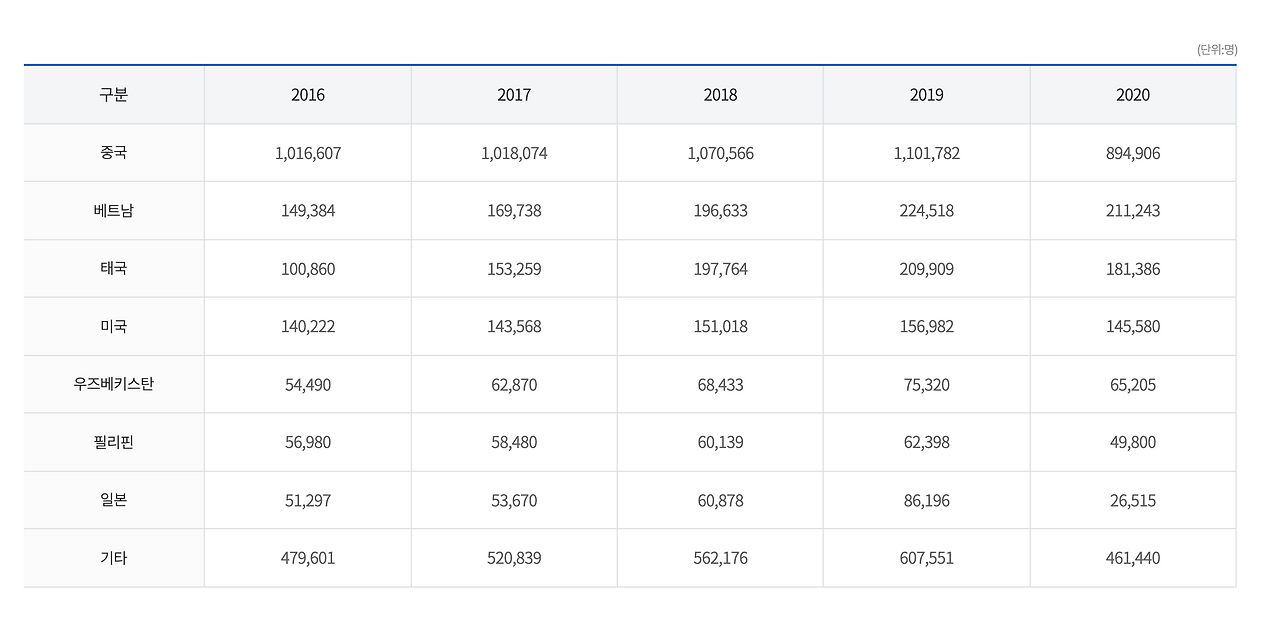1280x619 pixels.
Task: Click the cell value 1,016,607
Action: pos(308,153)
